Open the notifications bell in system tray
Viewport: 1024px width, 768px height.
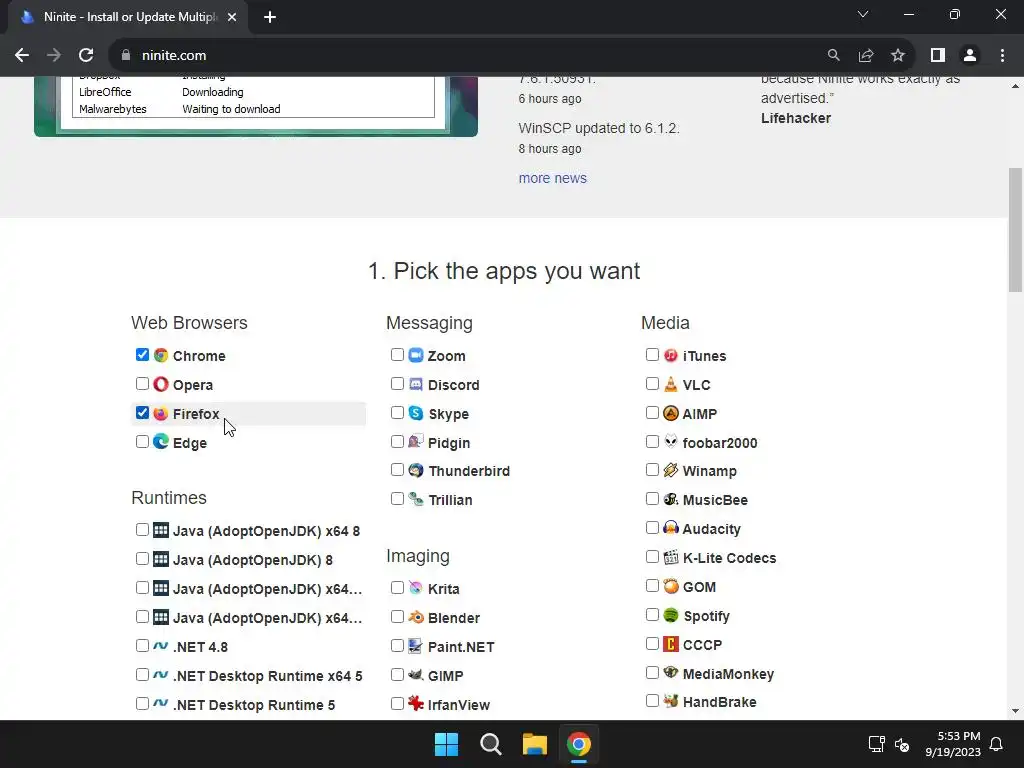pyautogui.click(x=997, y=744)
